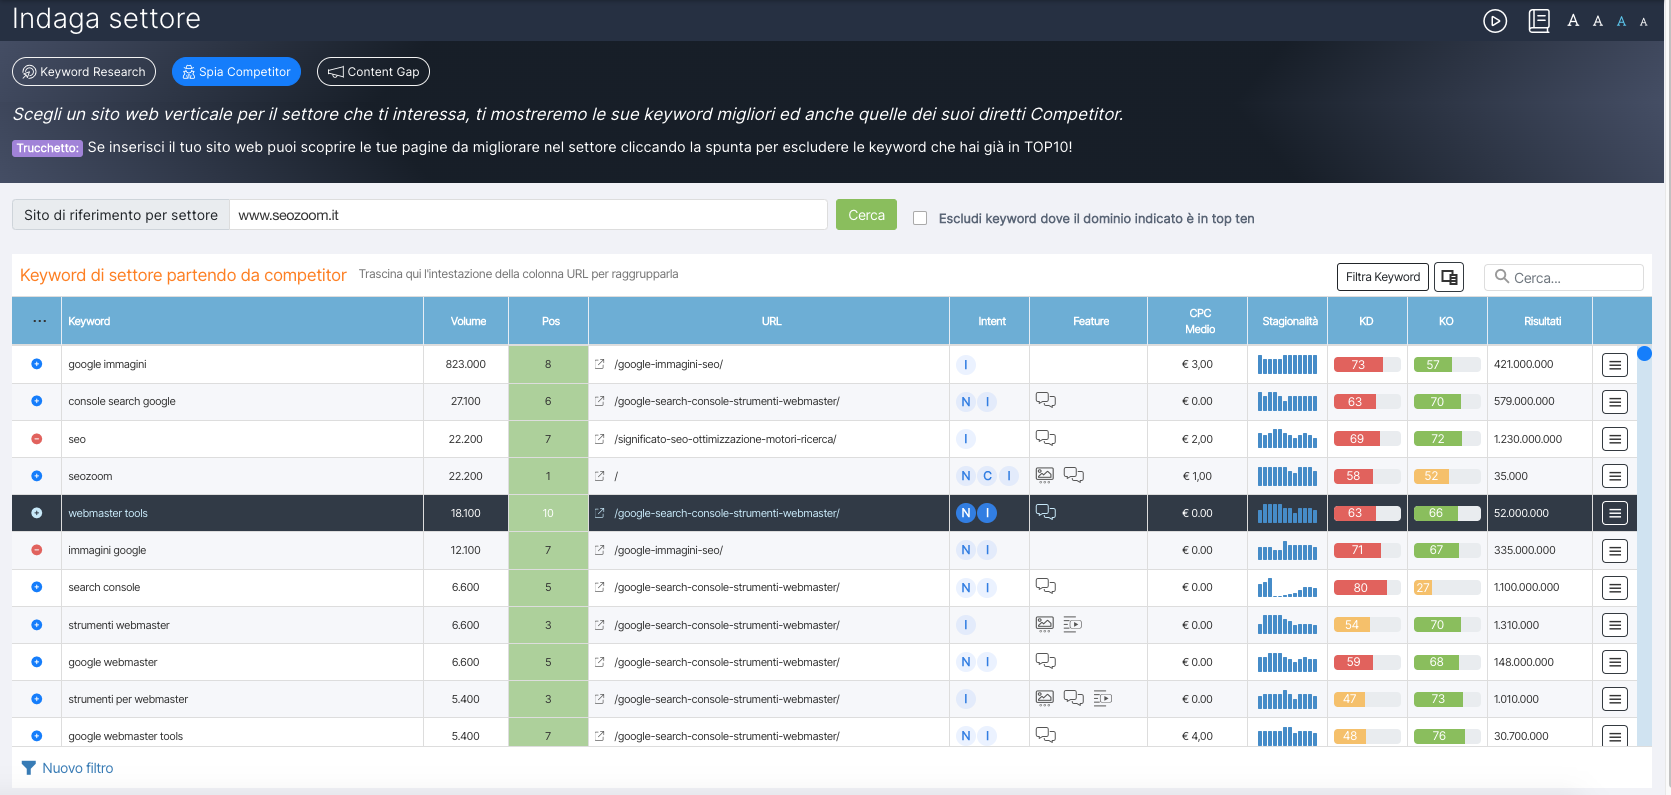Switch to Content Gap tab
Image resolution: width=1671 pixels, height=795 pixels.
(x=373, y=72)
